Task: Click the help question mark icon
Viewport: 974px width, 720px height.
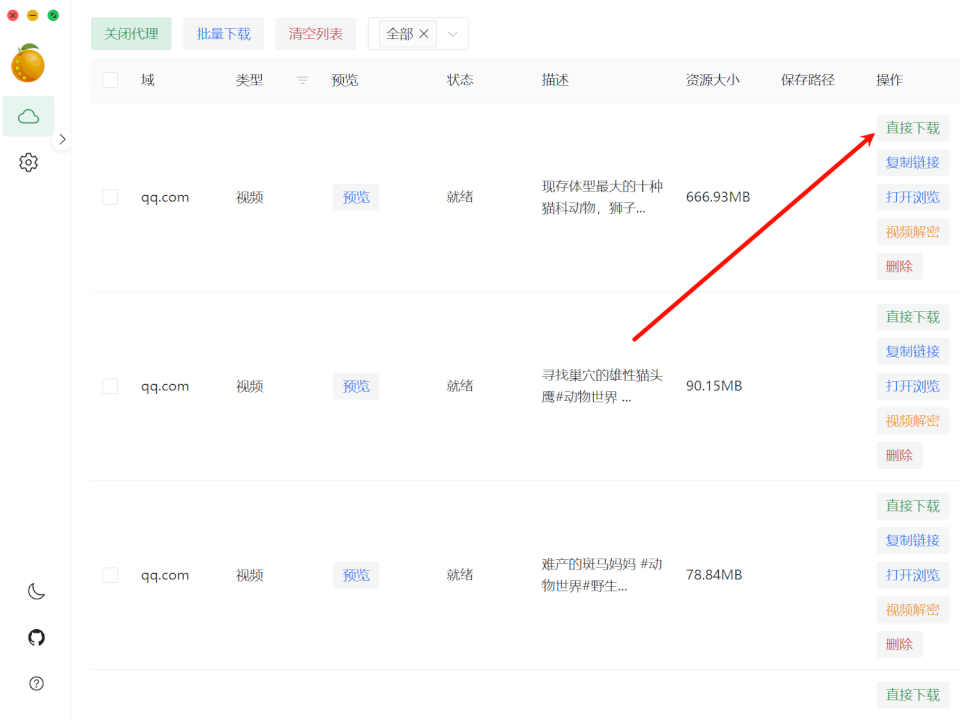Action: 36,683
